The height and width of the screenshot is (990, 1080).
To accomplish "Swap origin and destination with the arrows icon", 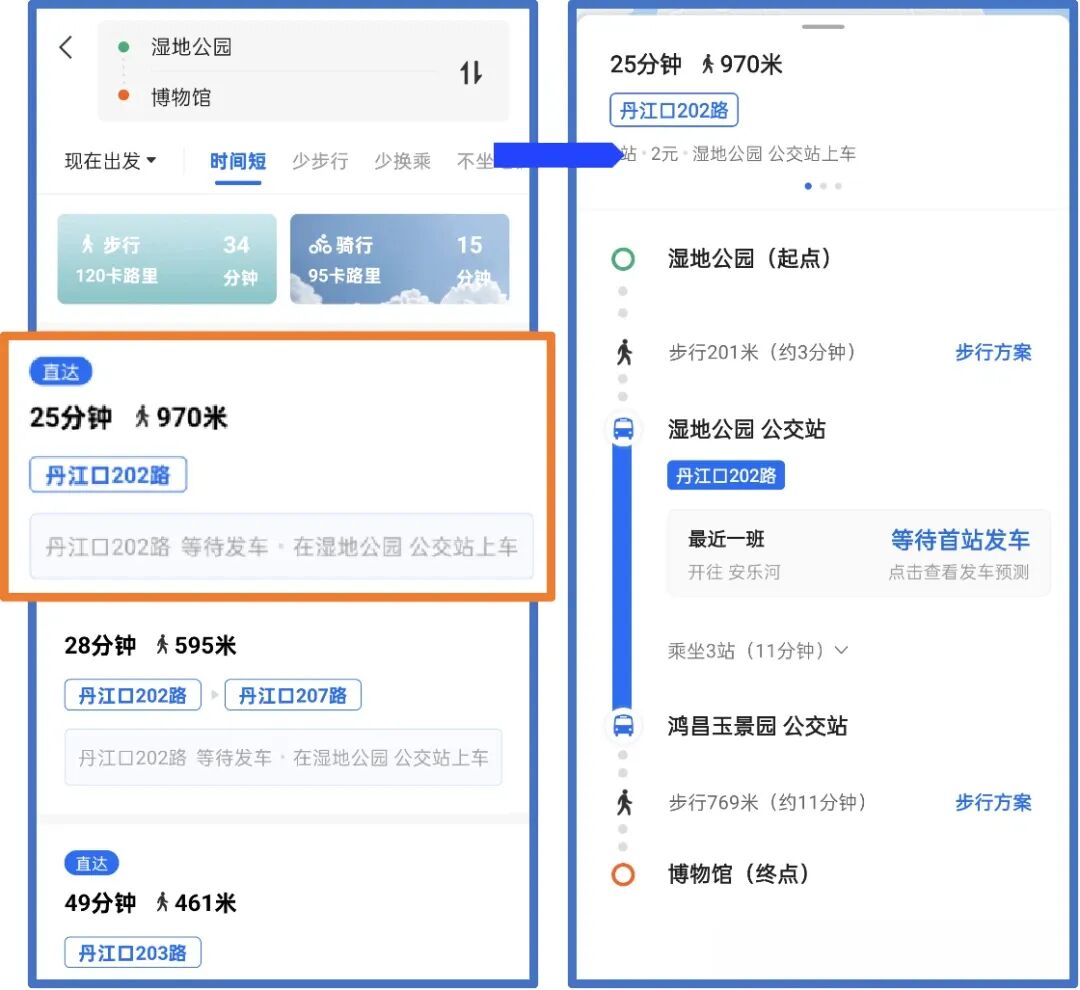I will (471, 72).
